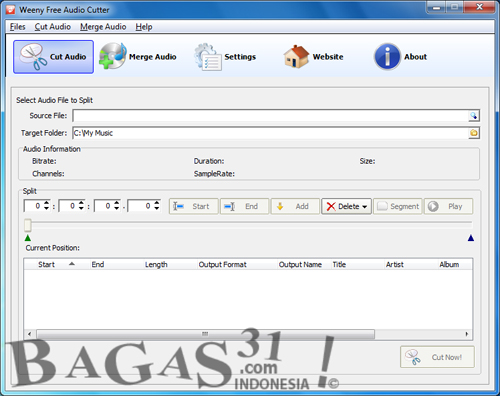This screenshot has height=396, width=500.
Task: Open the Merge Audio menu
Action: (103, 27)
